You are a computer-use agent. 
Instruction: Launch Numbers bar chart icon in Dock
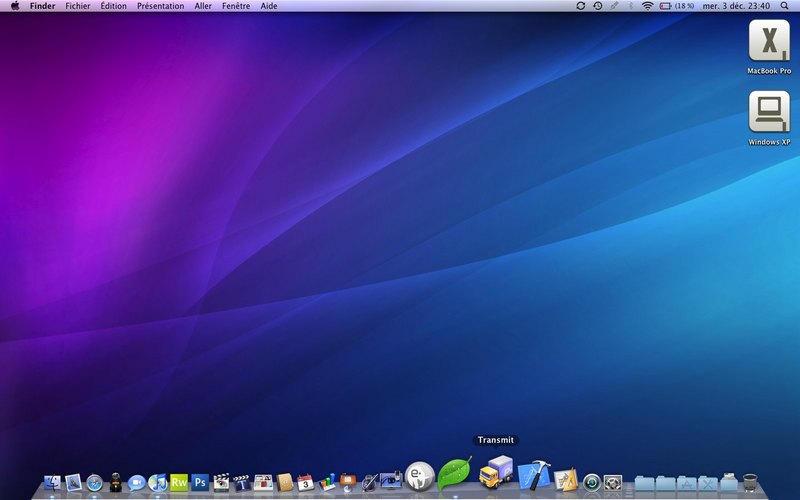coord(327,482)
